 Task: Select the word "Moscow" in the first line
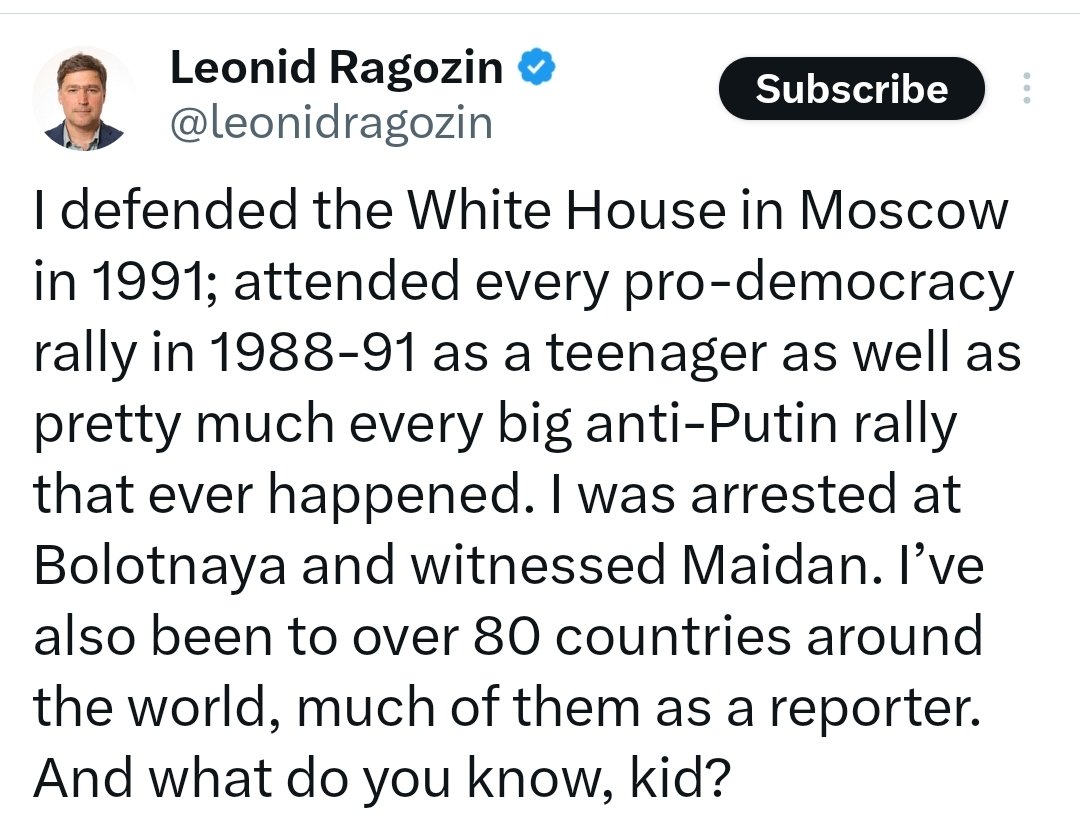pyautogui.click(x=904, y=209)
